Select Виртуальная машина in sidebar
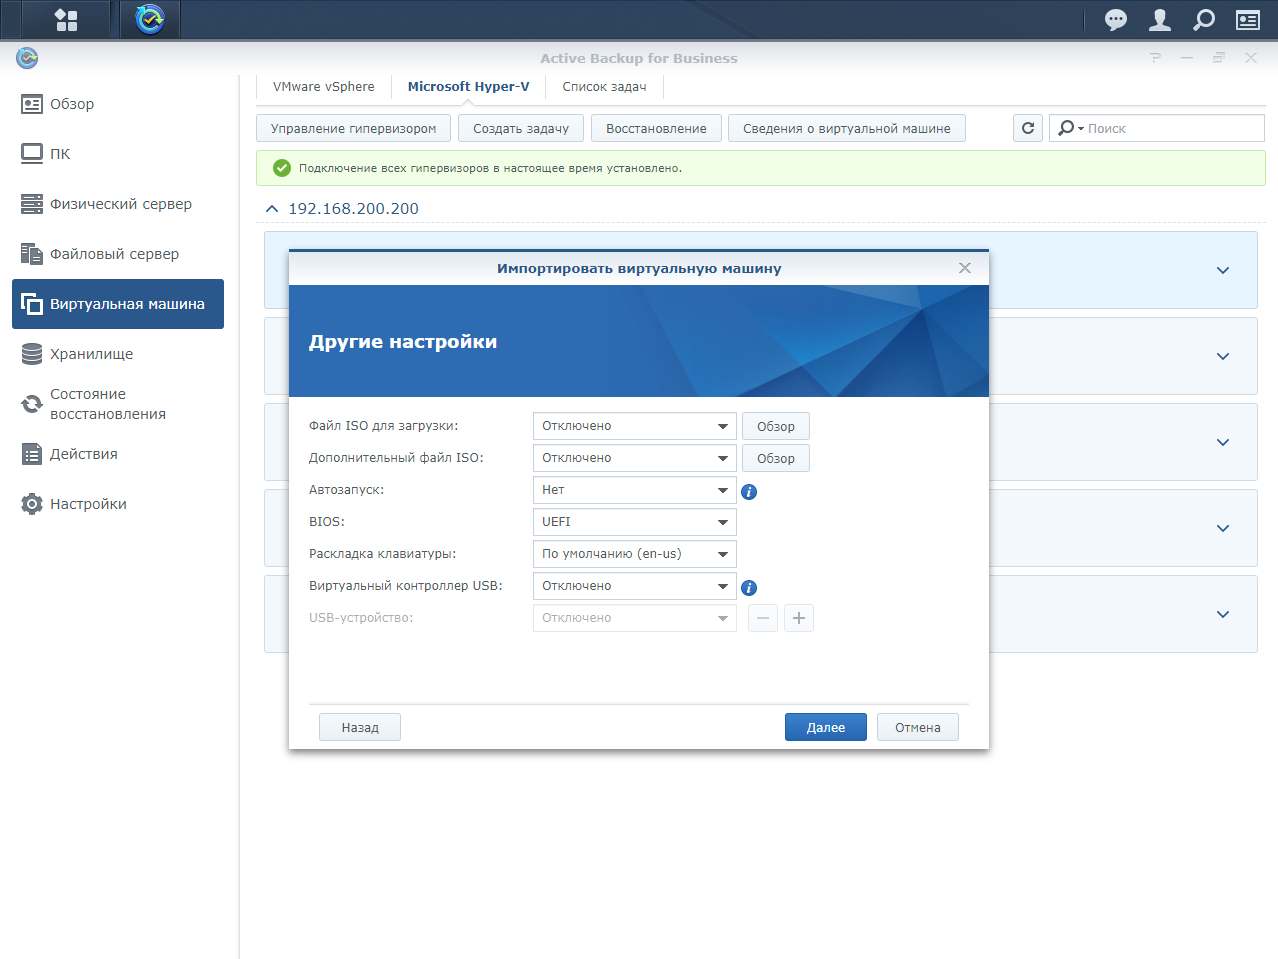The height and width of the screenshot is (959, 1278). 118,304
